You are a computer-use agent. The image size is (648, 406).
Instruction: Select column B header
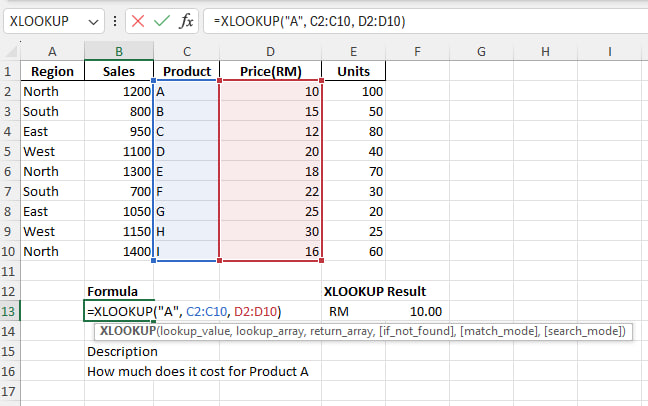click(118, 51)
